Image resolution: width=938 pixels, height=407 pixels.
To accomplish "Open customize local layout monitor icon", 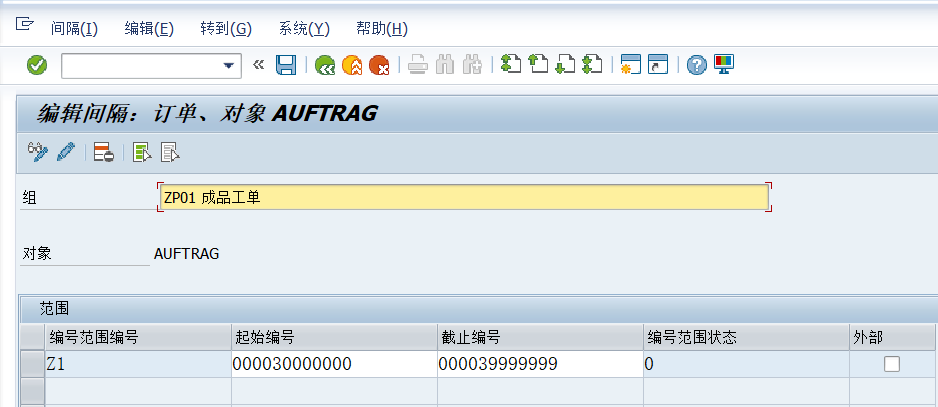I will click(724, 64).
